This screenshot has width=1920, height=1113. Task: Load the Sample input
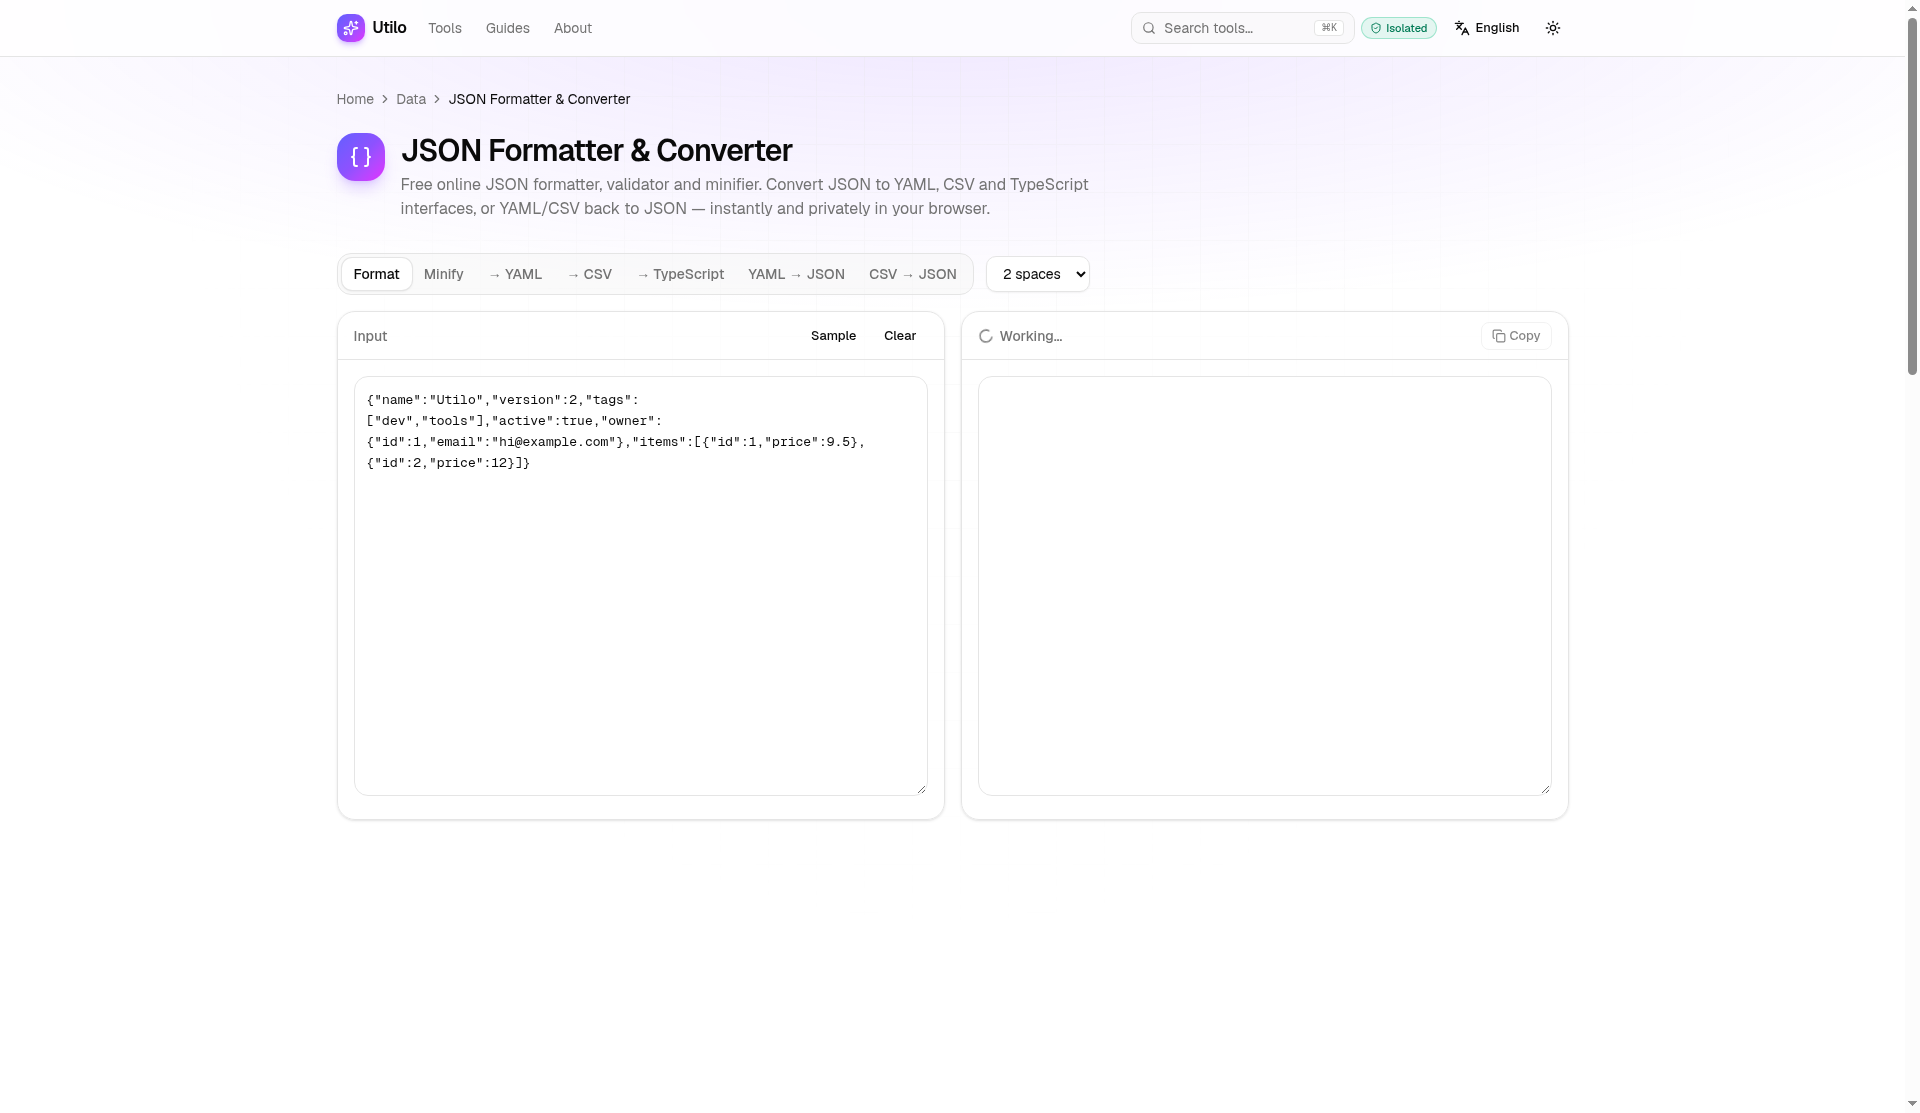click(833, 336)
